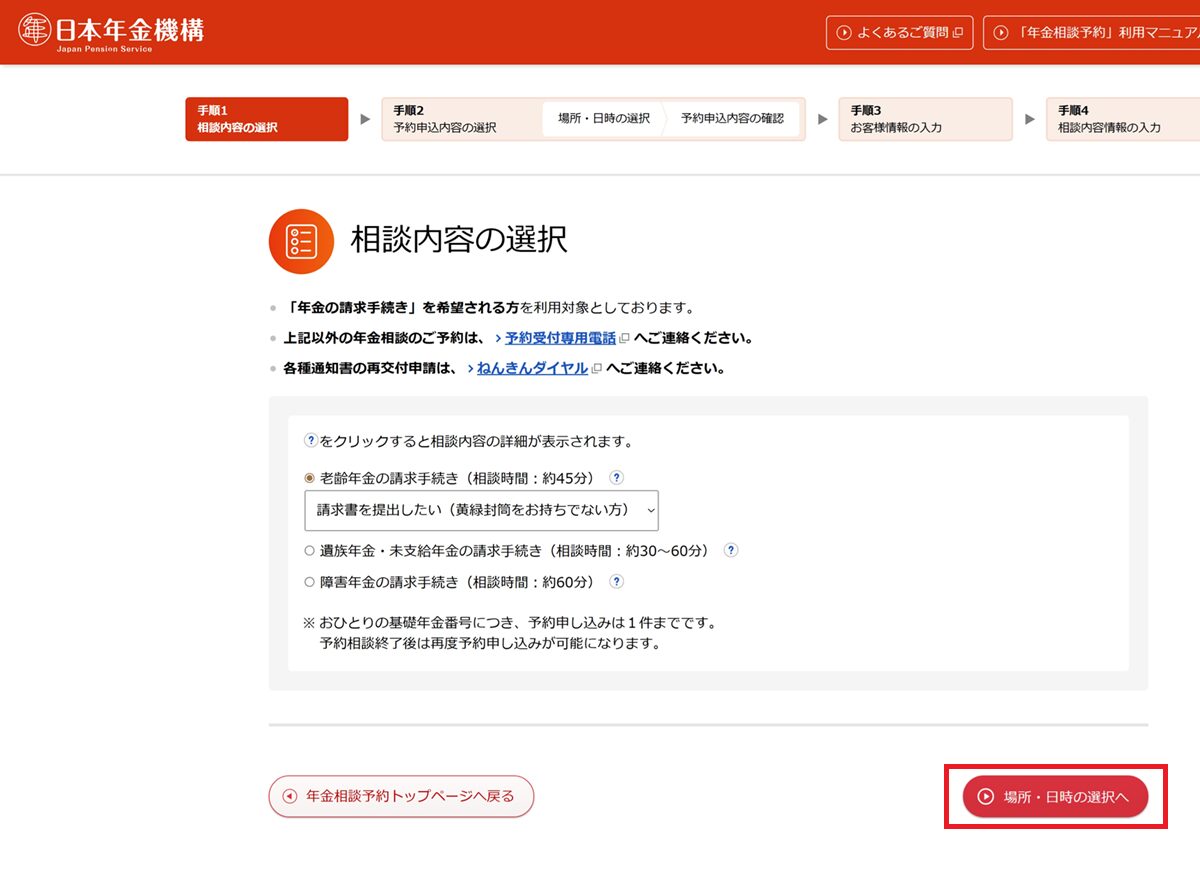This screenshot has height=874, width=1200.
Task: Proceed with 場所・日時の選択へ button
Action: pyautogui.click(x=1055, y=797)
